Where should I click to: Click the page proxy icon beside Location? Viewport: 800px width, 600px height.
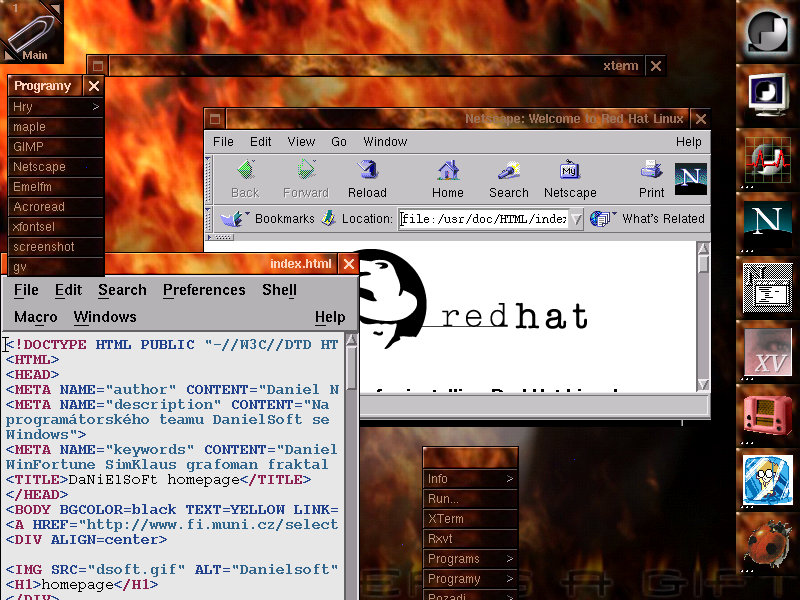coord(328,218)
